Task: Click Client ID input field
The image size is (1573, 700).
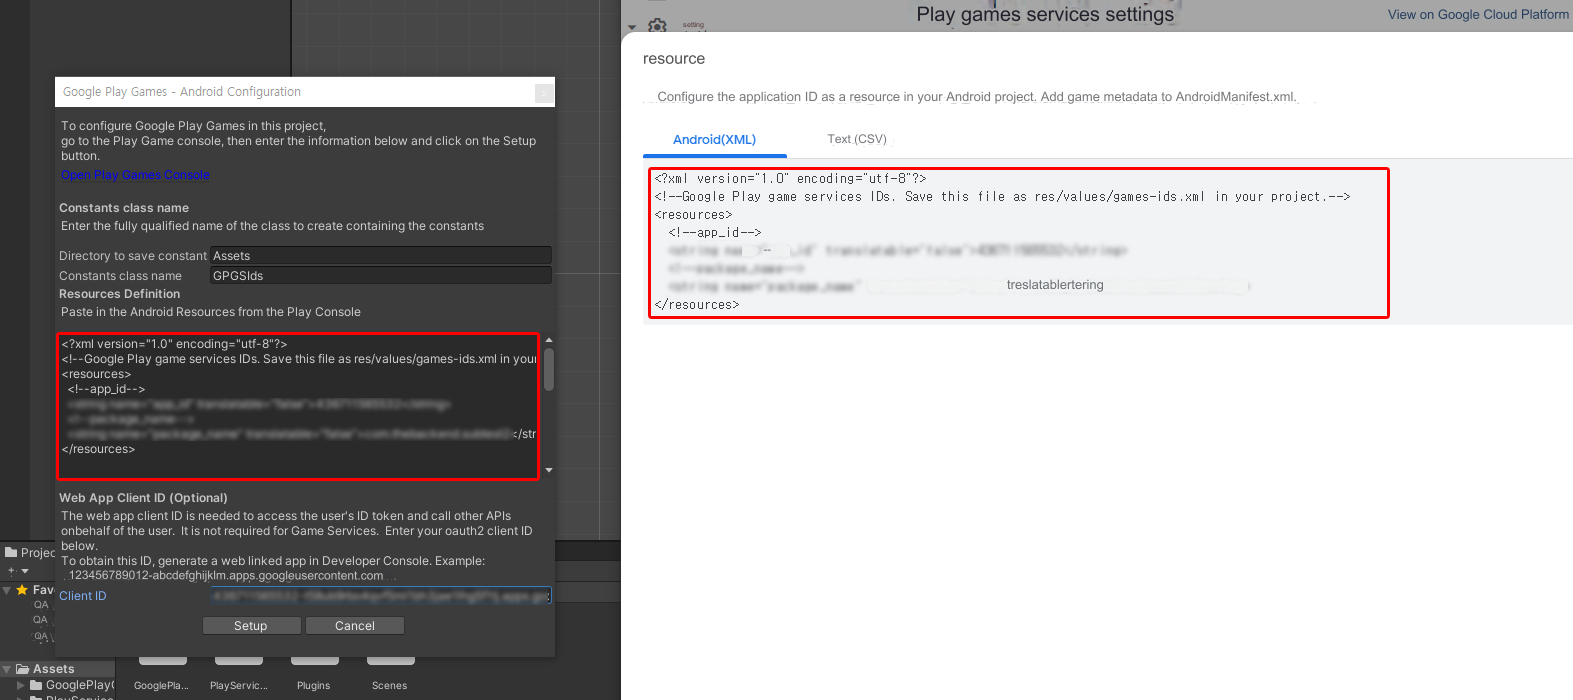Action: click(381, 596)
